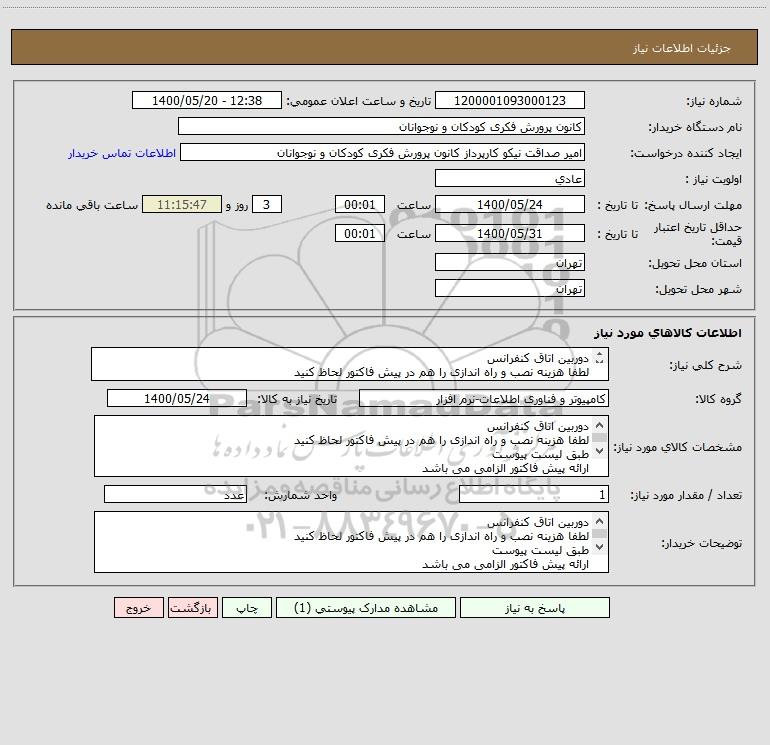Image resolution: width=770 pixels, height=745 pixels.
Task: Click the price validity date 1400/05/31
Action: (x=510, y=233)
